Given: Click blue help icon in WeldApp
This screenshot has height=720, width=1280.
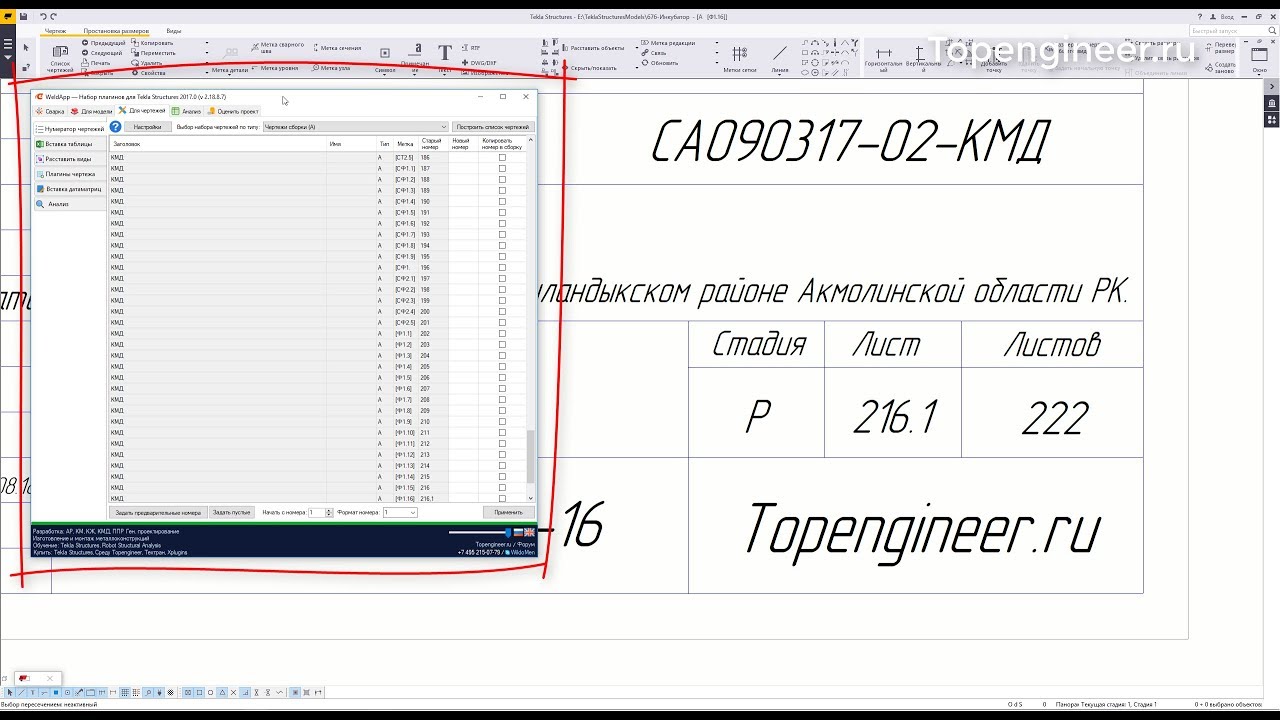Looking at the screenshot, I should click(x=116, y=127).
